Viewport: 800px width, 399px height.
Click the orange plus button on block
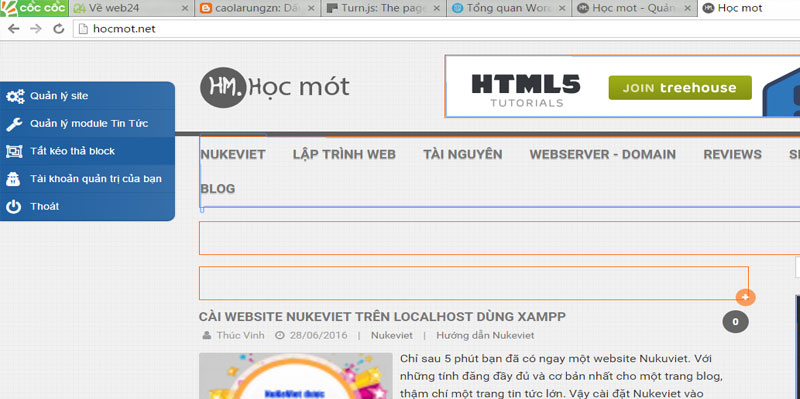[745, 297]
